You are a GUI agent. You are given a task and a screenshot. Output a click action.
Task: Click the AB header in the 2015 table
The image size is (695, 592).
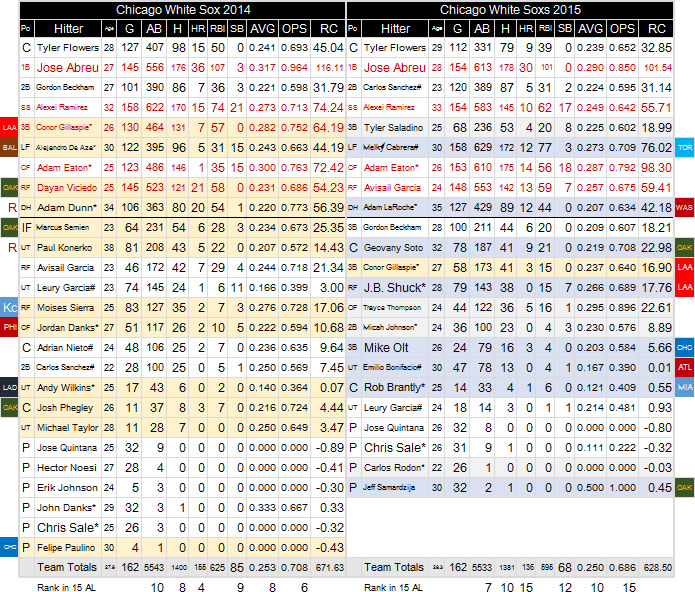[482, 29]
